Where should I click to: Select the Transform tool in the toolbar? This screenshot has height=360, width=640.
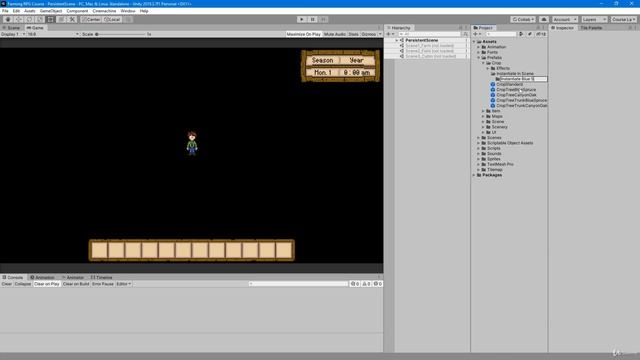[61, 19]
